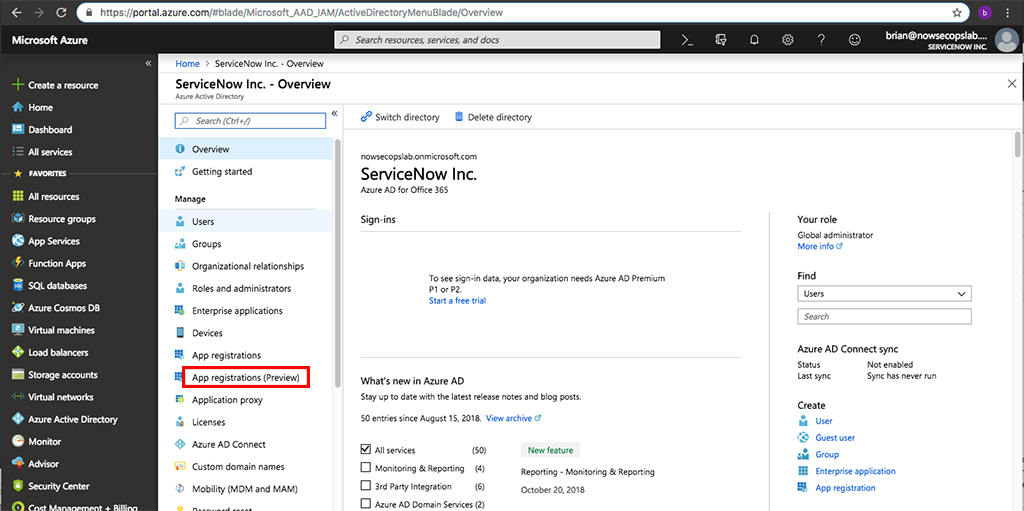Viewport: 1024px width, 511px height.
Task: Click the App Services globe icon
Action: point(18,240)
